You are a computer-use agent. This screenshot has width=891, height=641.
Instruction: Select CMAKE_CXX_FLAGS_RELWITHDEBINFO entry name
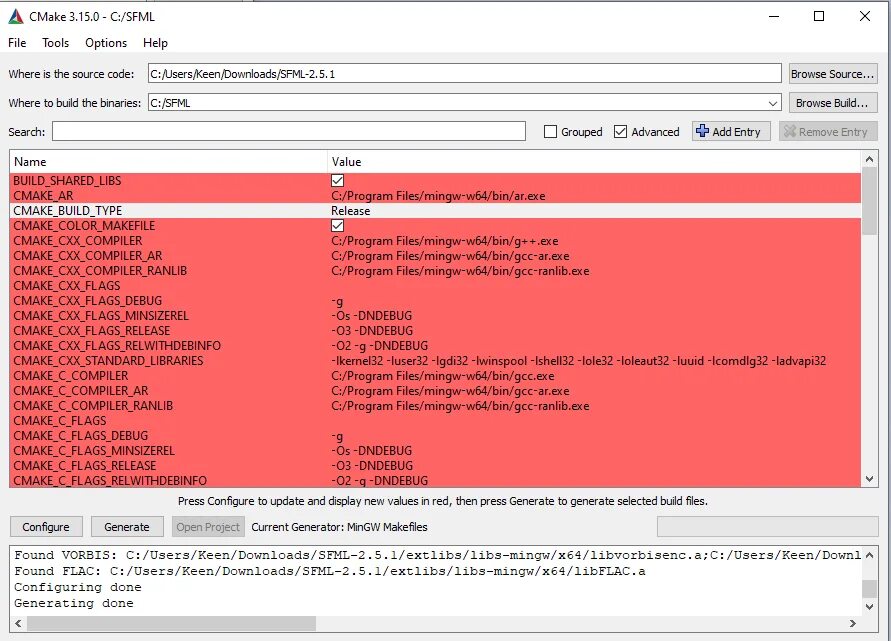[x=117, y=346]
